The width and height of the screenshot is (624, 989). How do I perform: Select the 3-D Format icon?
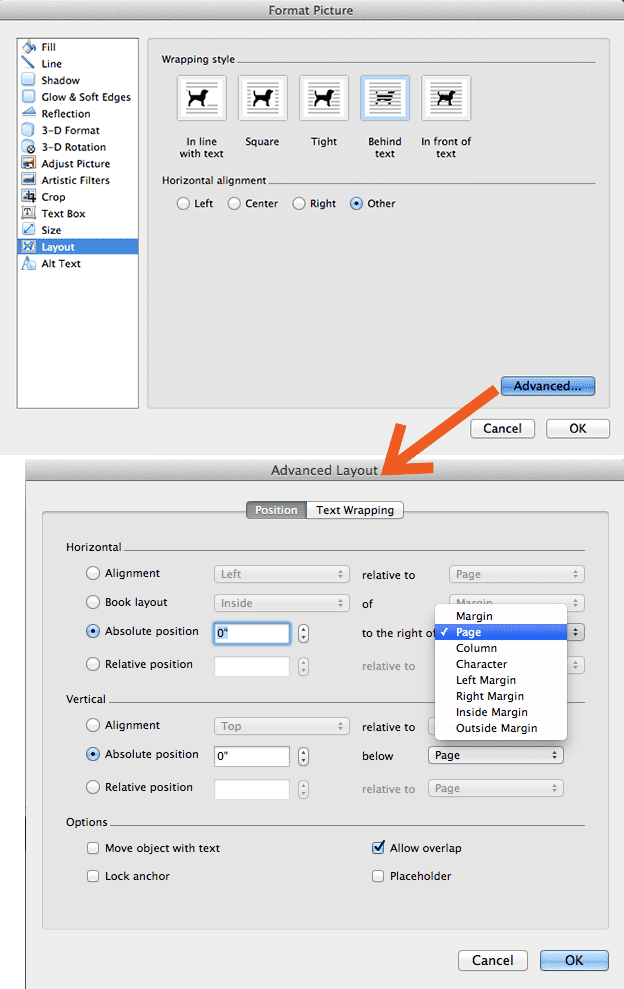[x=28, y=130]
